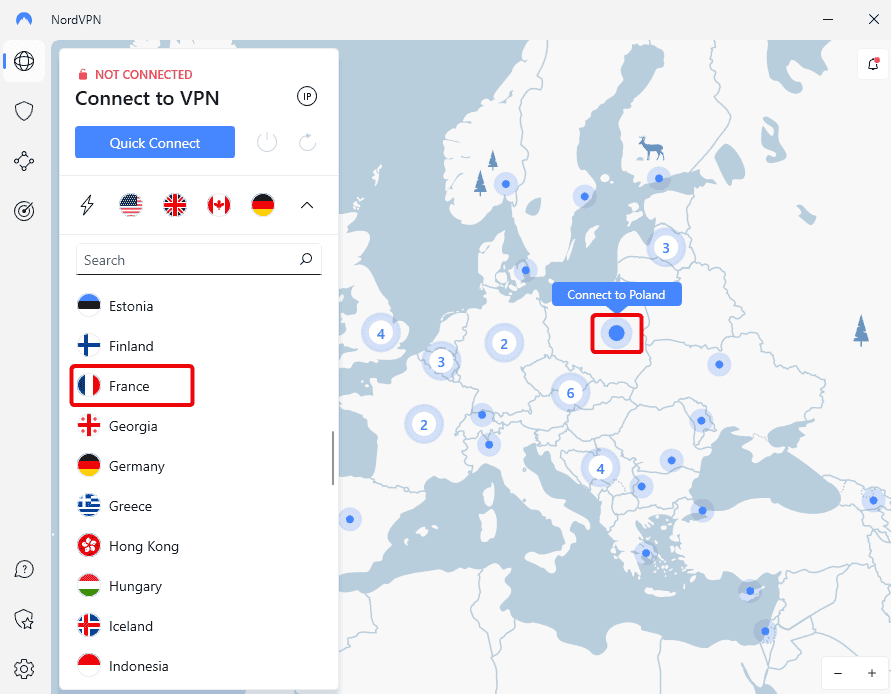Select France in the country list

[x=198, y=386]
